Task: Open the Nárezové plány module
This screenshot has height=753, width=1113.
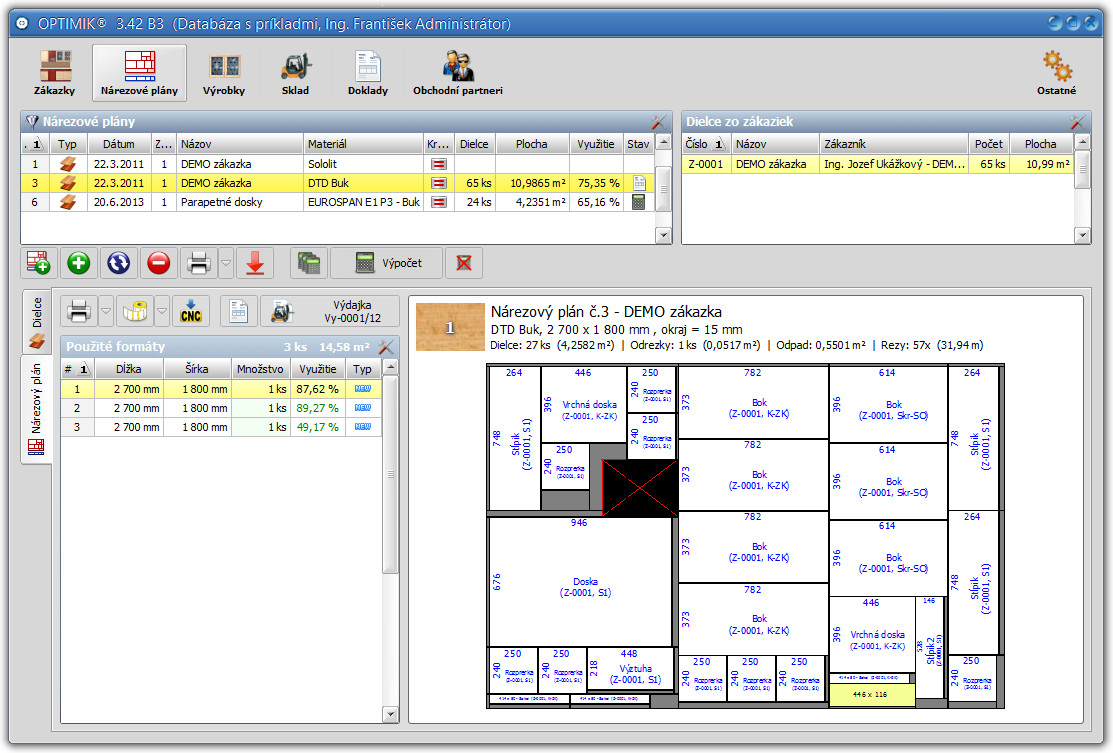Action: pos(139,73)
